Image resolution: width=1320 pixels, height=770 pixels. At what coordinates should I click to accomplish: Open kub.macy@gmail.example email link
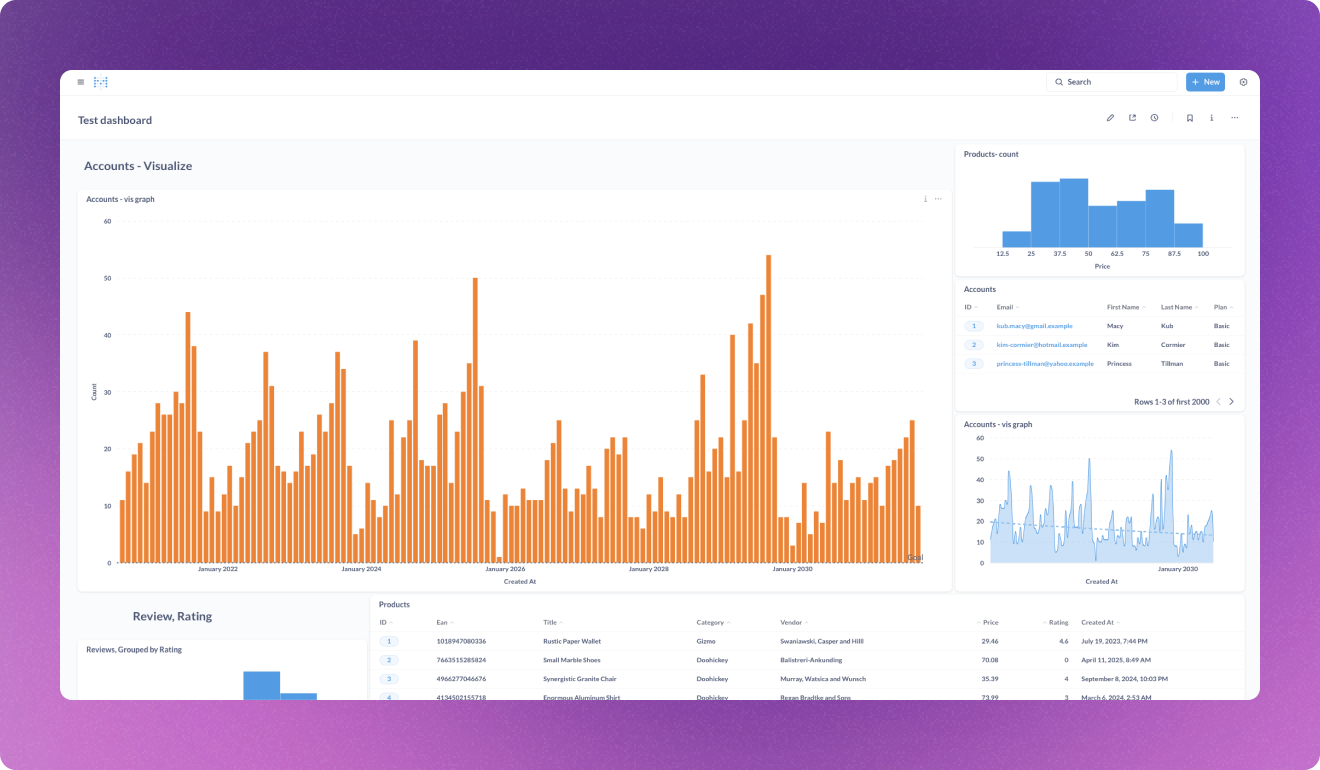tap(1034, 326)
